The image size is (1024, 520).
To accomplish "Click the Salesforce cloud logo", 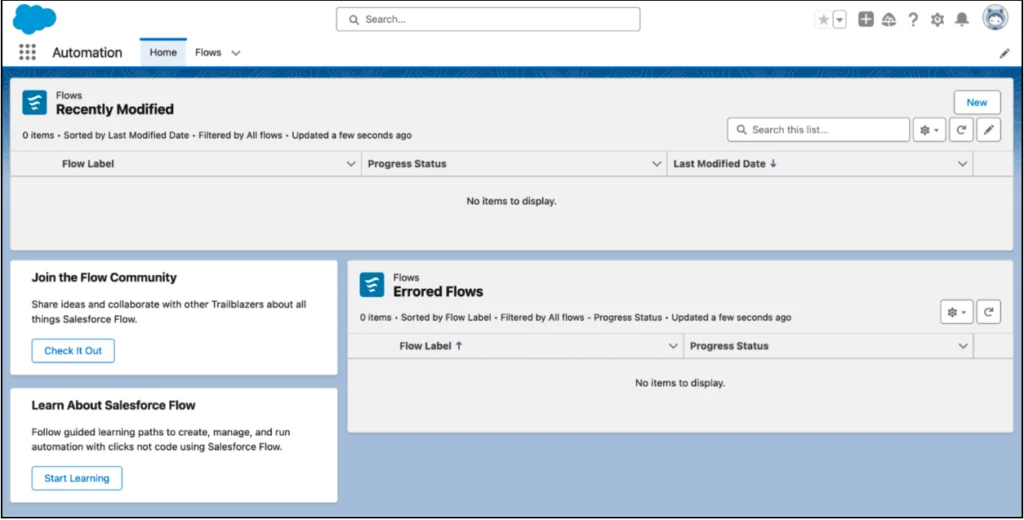I will (35, 19).
